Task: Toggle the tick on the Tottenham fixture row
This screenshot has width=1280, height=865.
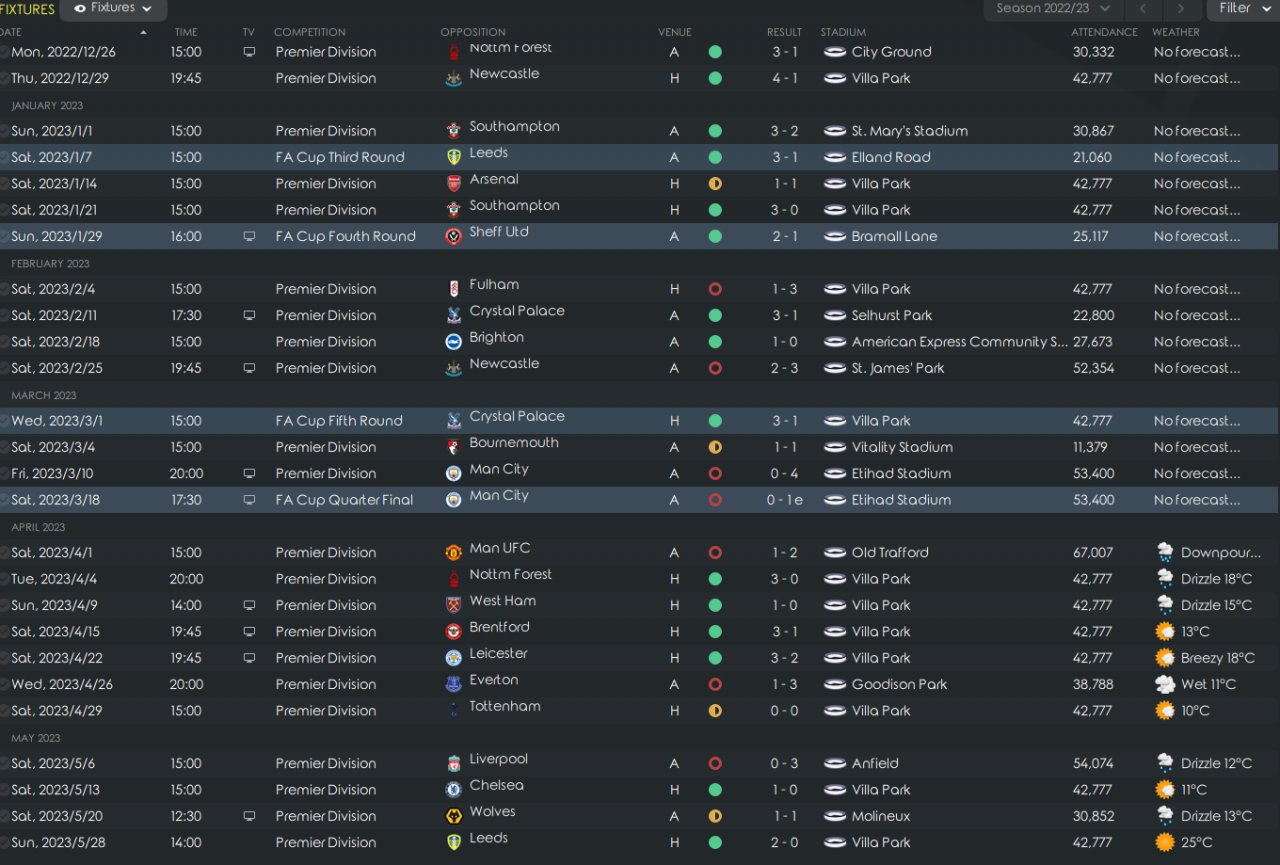Action: point(4,711)
